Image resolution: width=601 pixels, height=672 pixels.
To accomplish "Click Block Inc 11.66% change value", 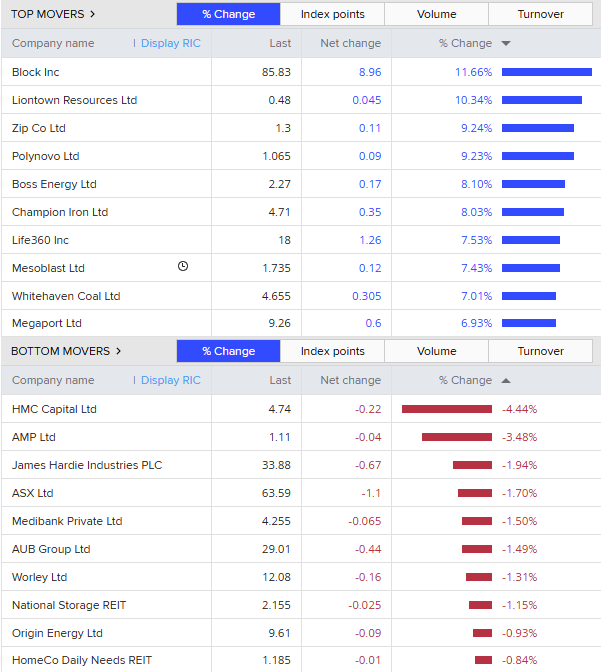I will pos(473,72).
